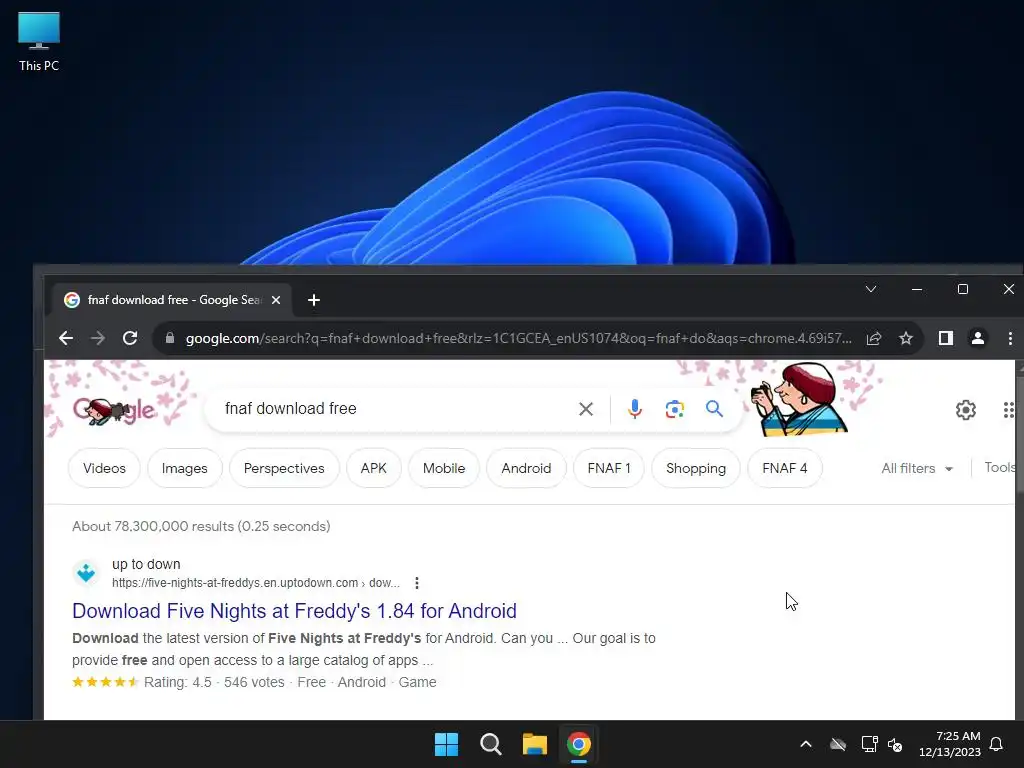Start voice search with the microphone icon
This screenshot has width=1024, height=768.
[634, 409]
